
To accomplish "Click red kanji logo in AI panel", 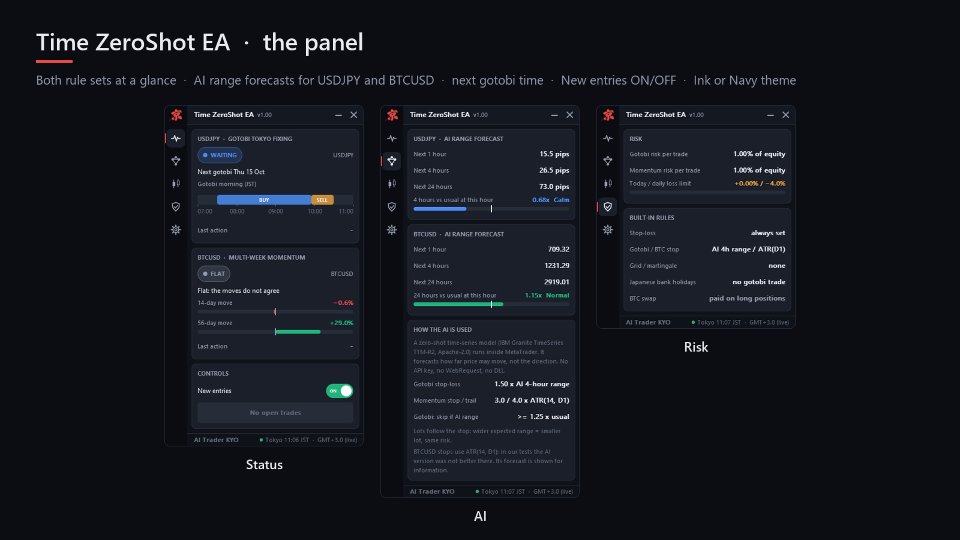I will (x=392, y=114).
